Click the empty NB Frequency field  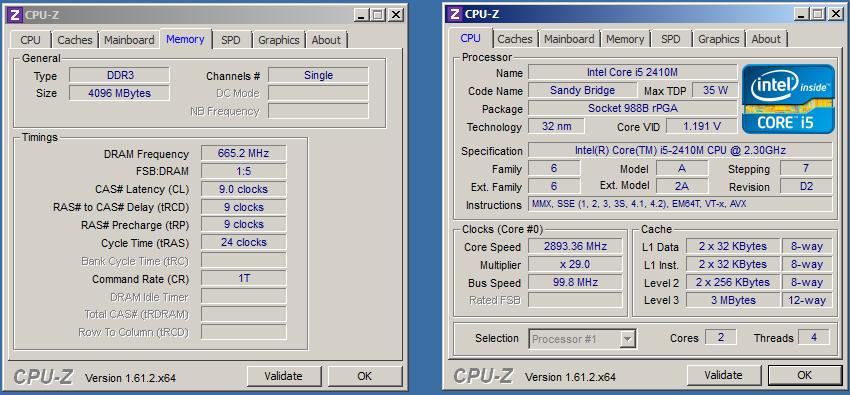318,111
